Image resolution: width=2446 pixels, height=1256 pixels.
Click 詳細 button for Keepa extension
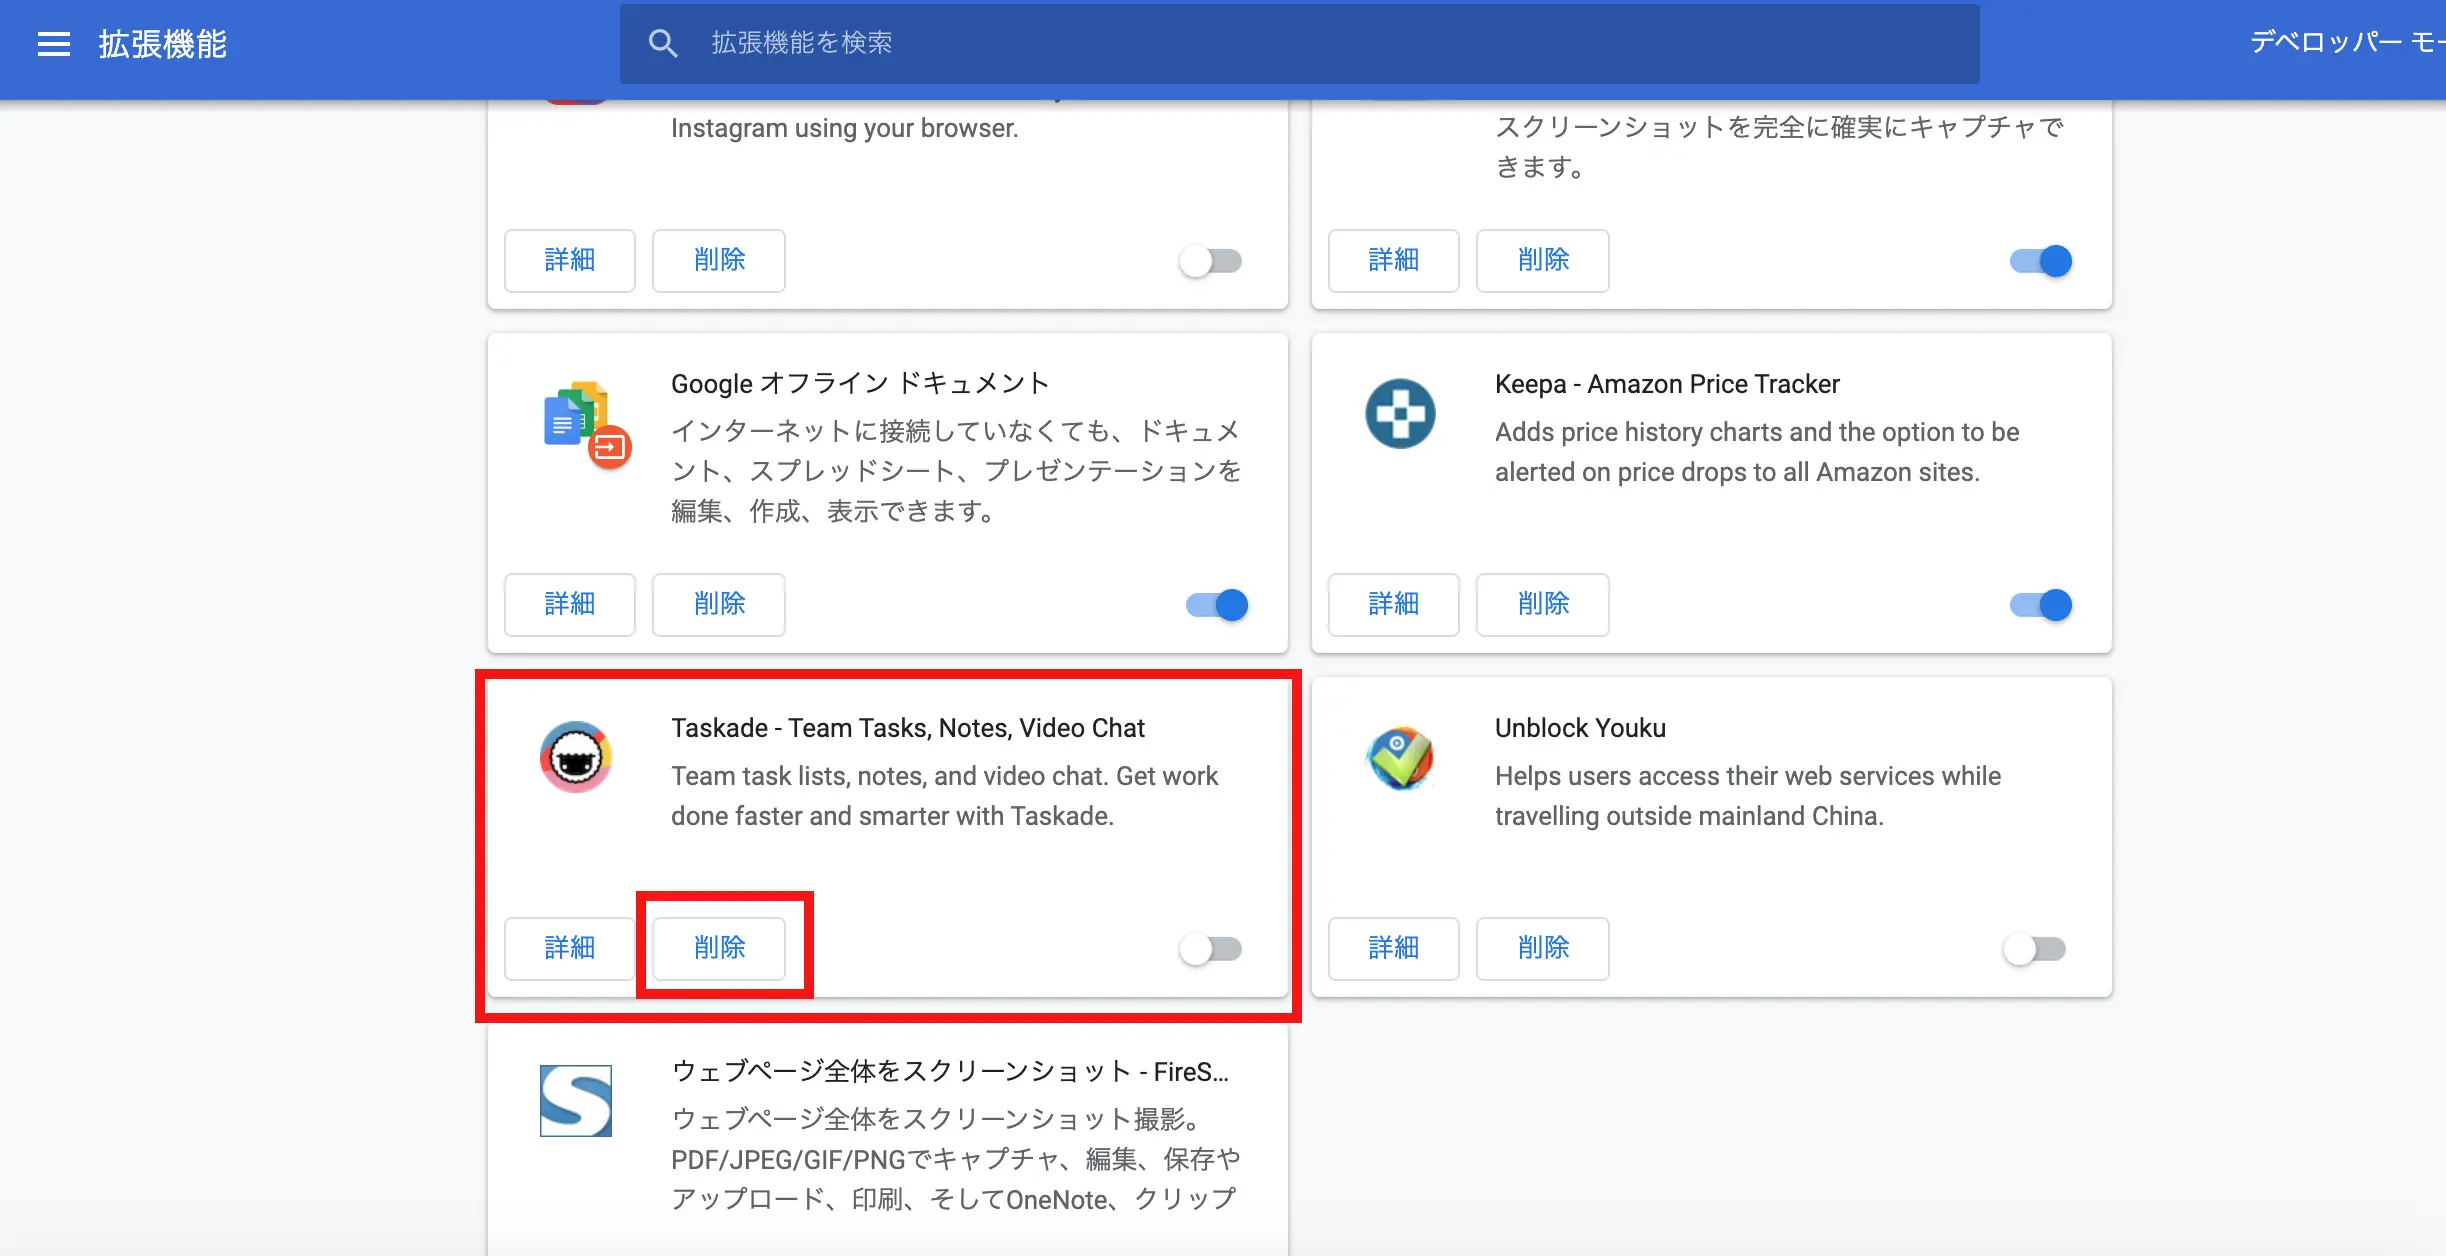click(x=1394, y=604)
